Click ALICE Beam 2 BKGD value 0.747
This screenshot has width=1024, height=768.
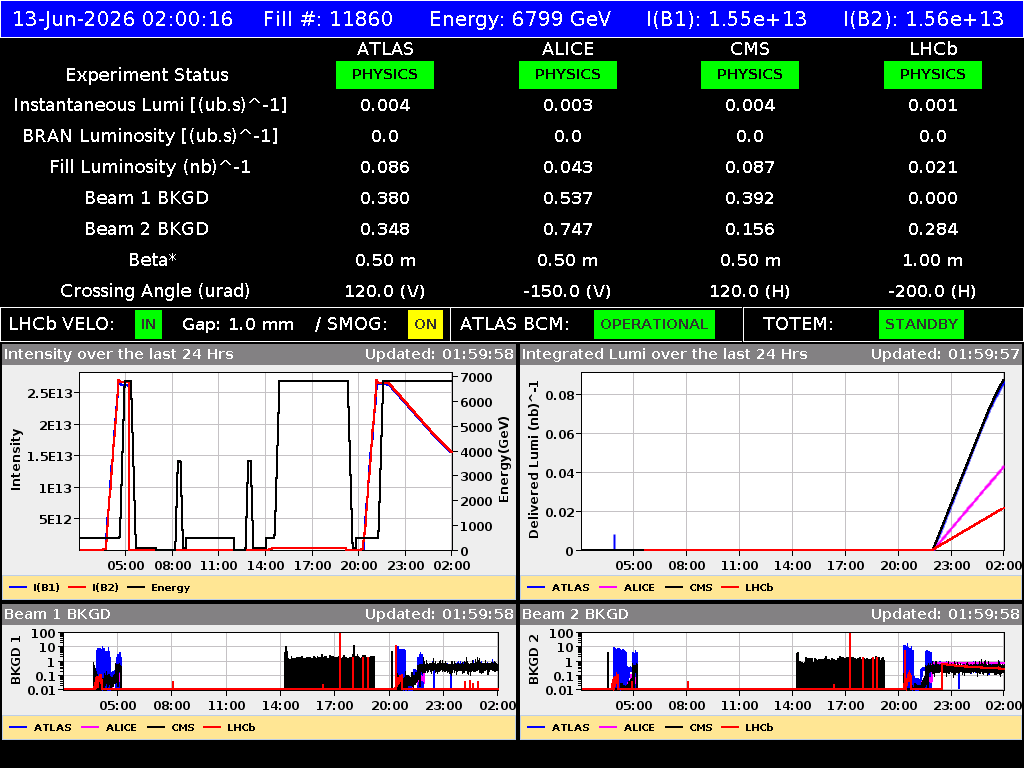[568, 229]
